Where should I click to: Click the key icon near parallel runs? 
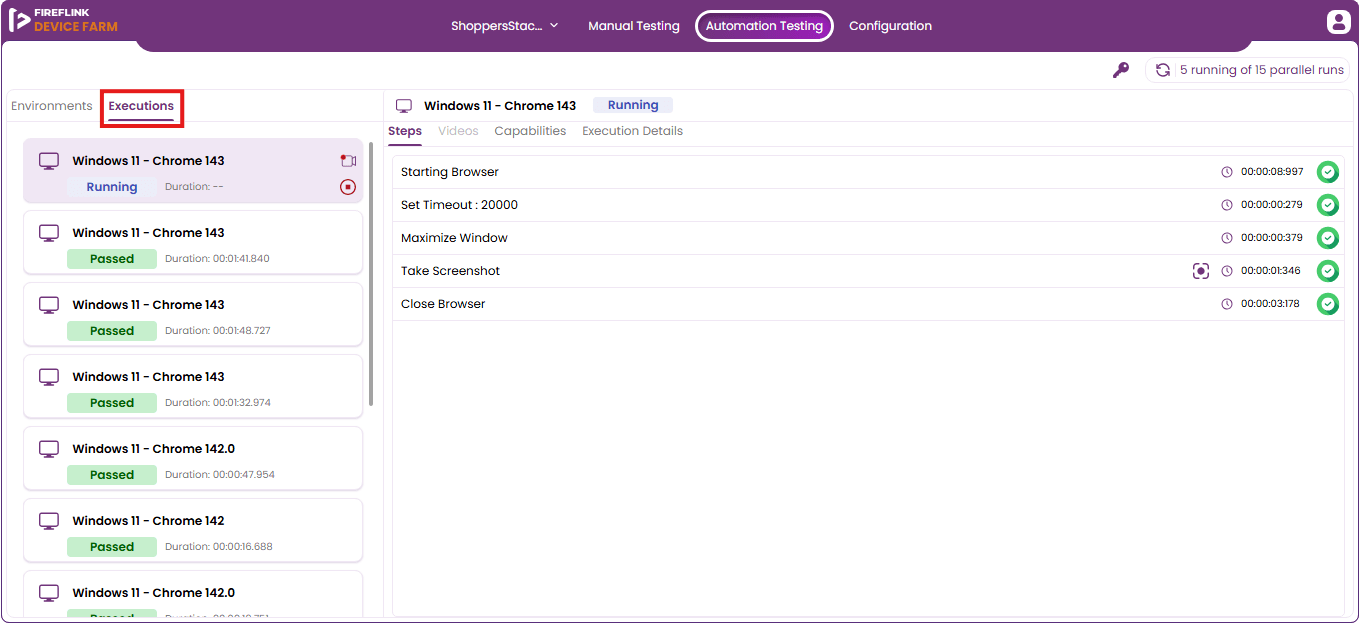click(1121, 70)
